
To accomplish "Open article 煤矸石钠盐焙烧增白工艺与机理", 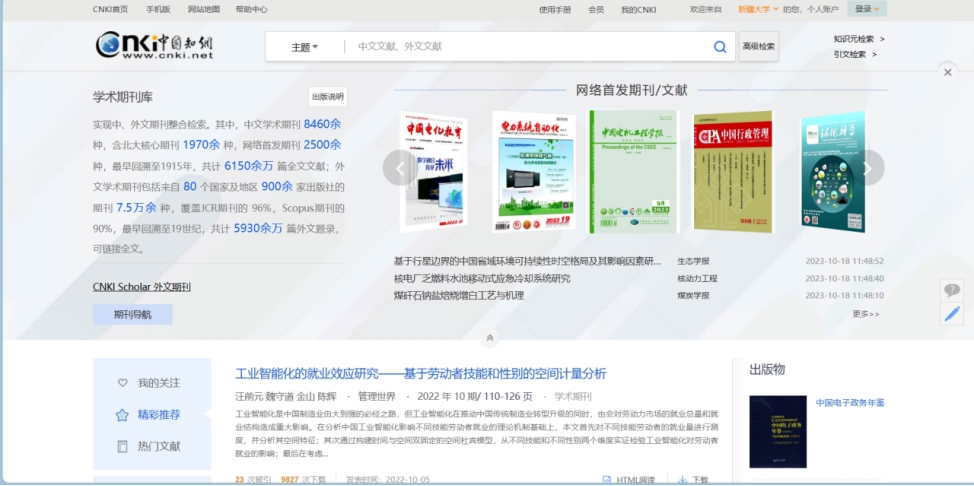I will (459, 295).
